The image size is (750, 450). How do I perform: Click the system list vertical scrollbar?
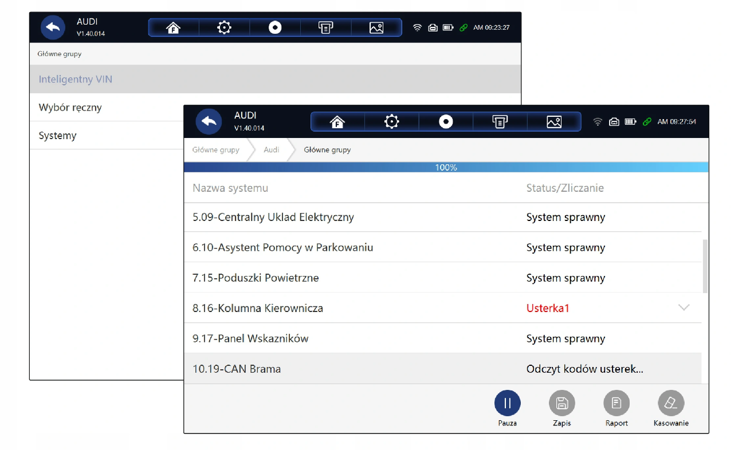click(705, 266)
